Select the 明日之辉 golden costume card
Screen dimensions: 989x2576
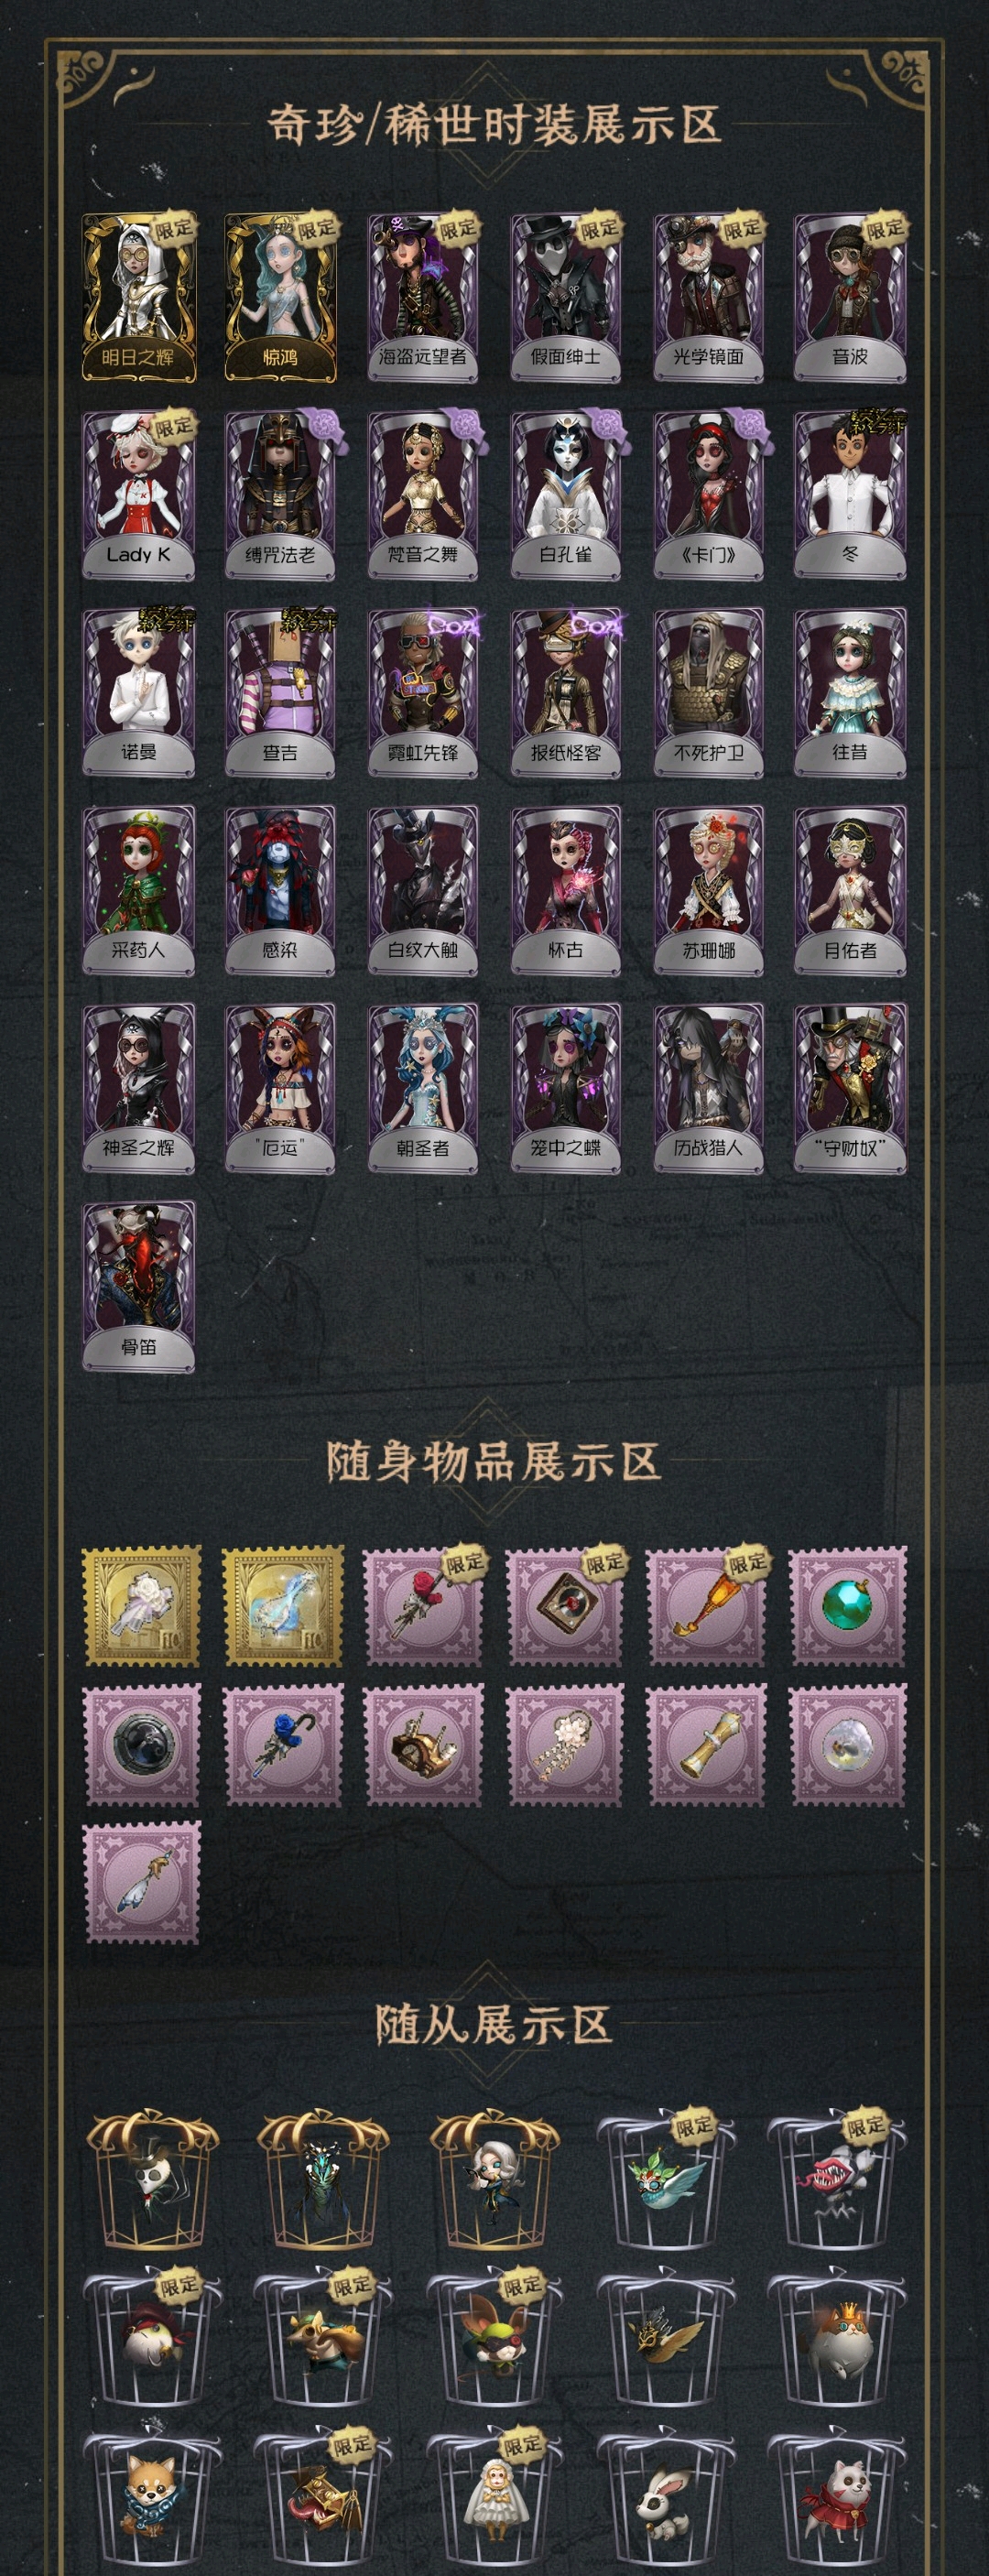[x=139, y=297]
